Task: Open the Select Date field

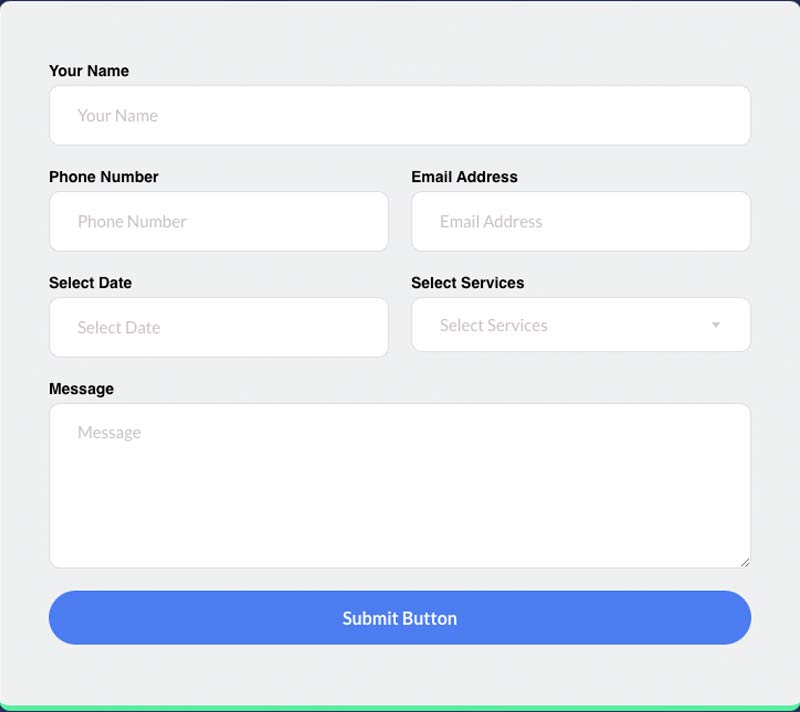Action: [x=218, y=328]
